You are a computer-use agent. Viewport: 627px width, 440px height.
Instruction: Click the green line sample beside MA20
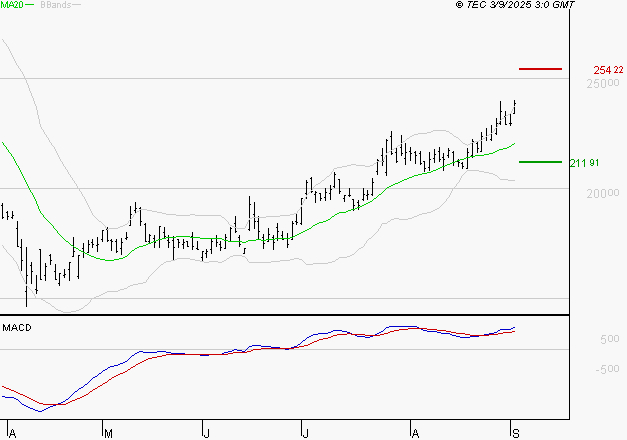point(31,5)
